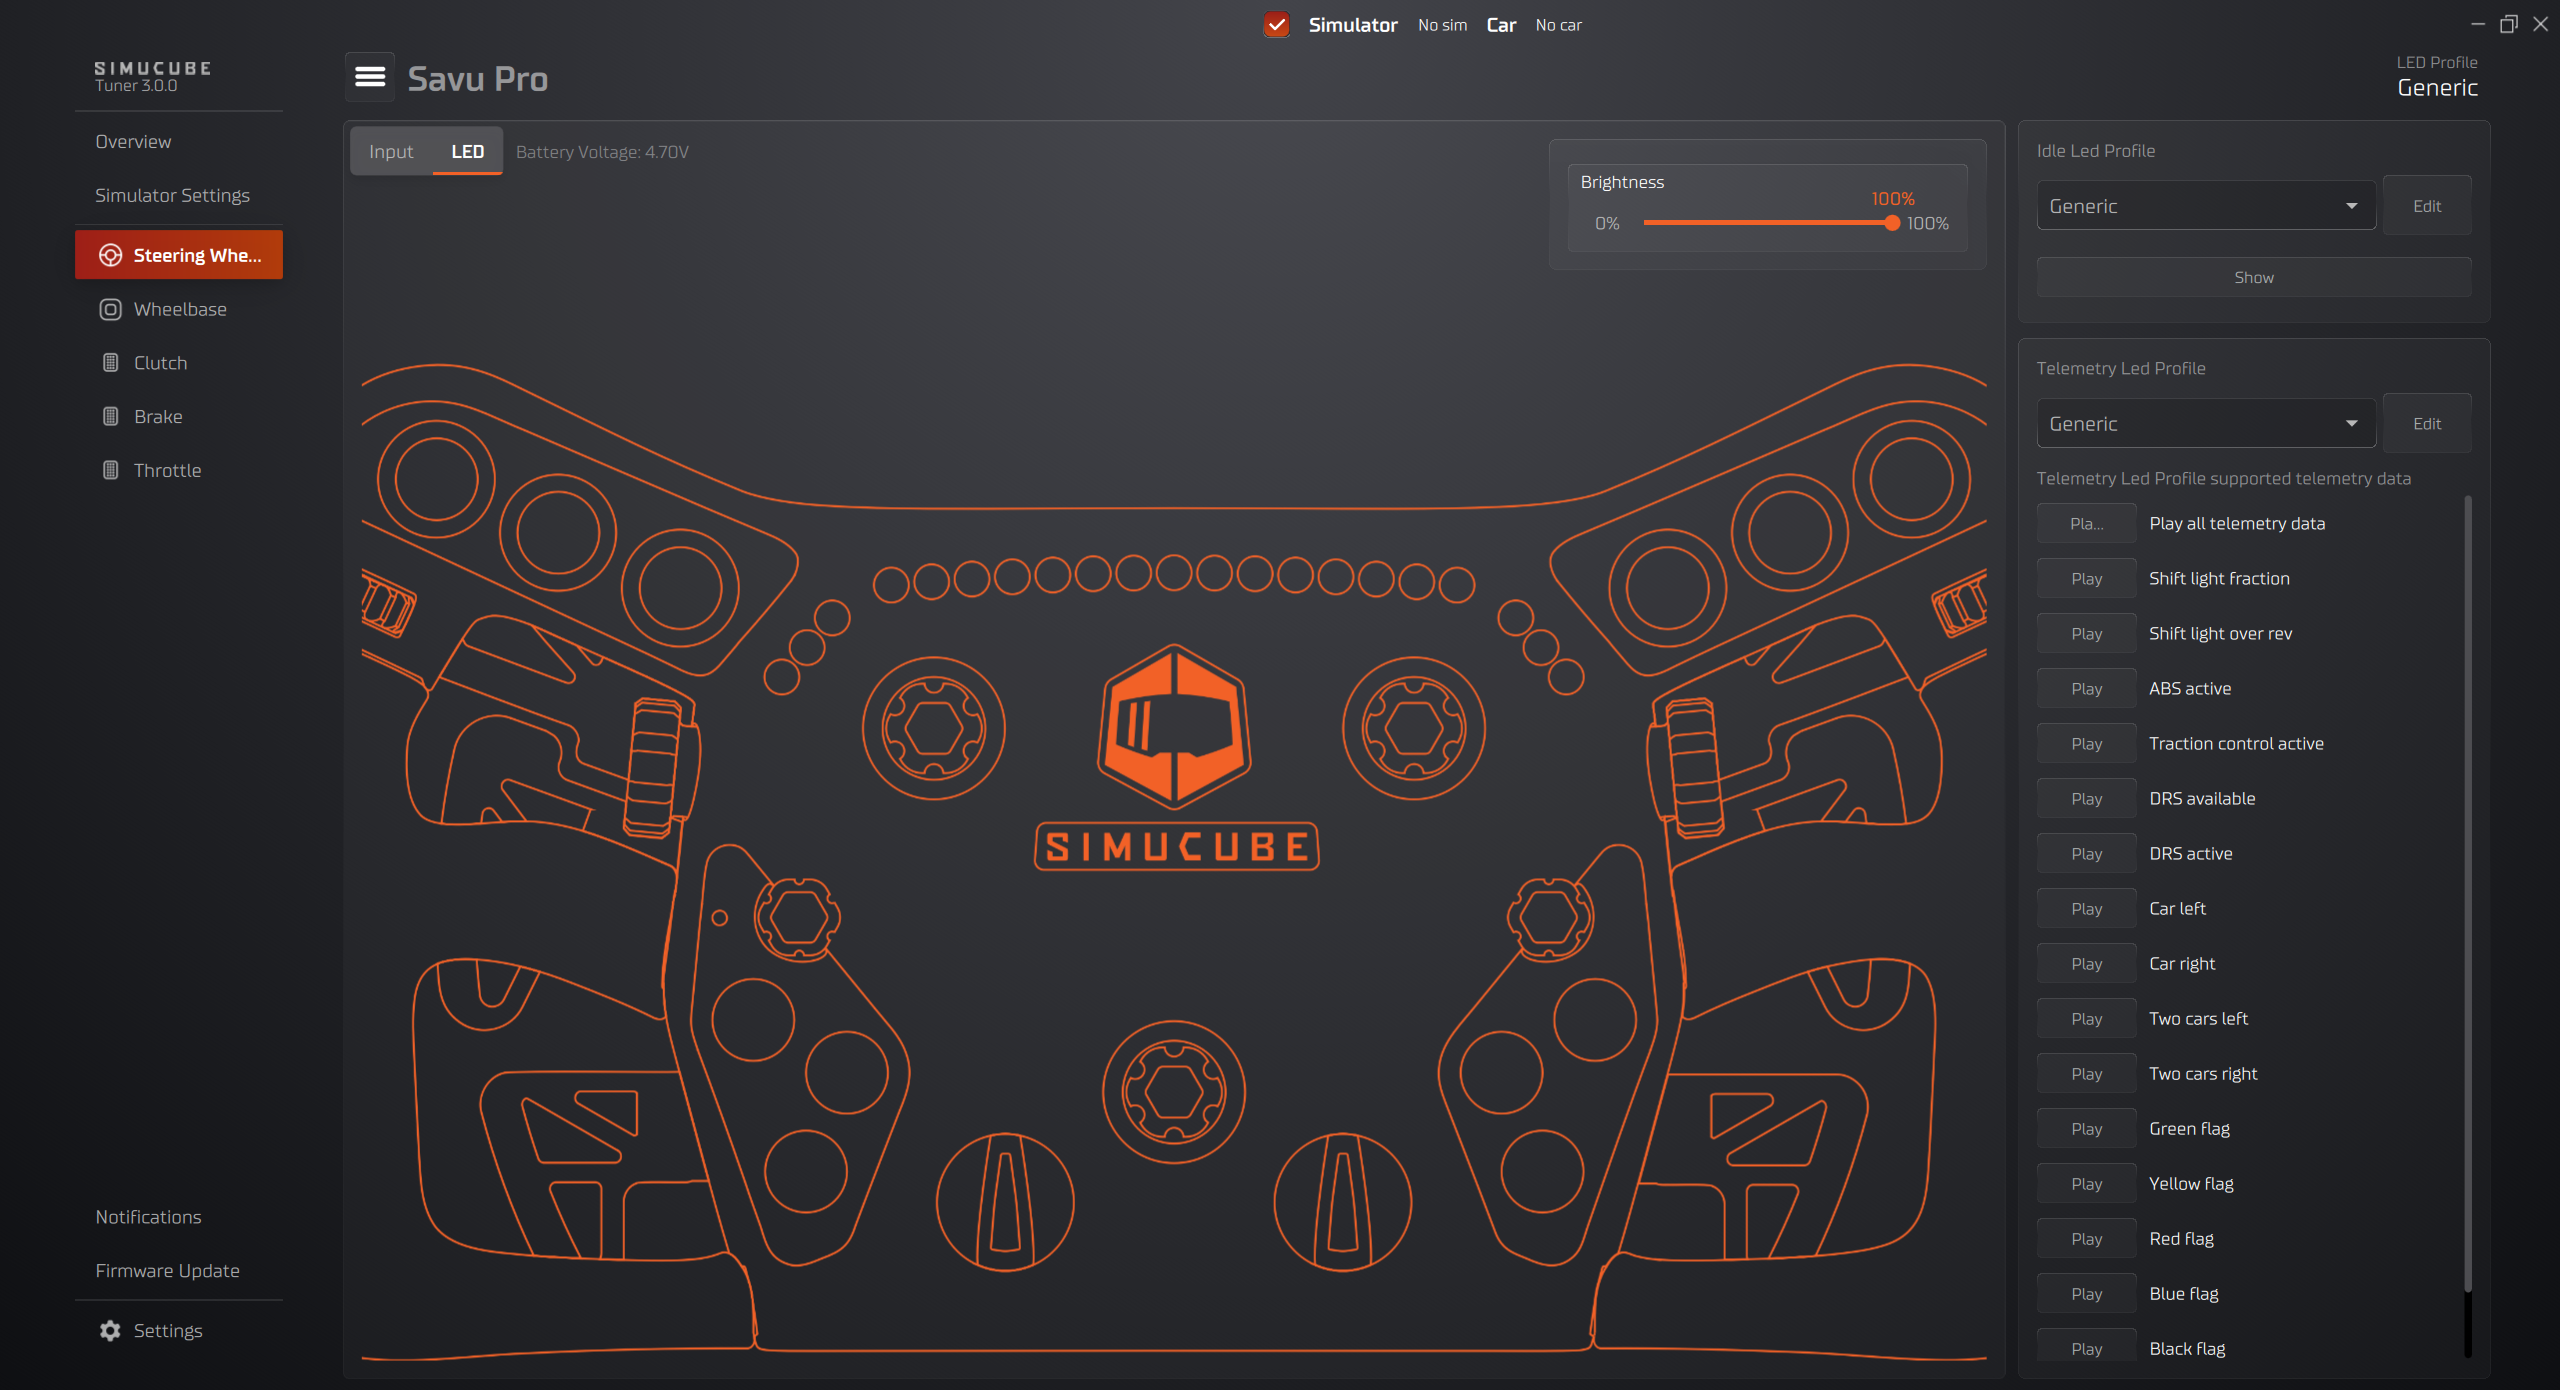Open Clutch pedal settings icon
The height and width of the screenshot is (1390, 2560).
point(110,363)
